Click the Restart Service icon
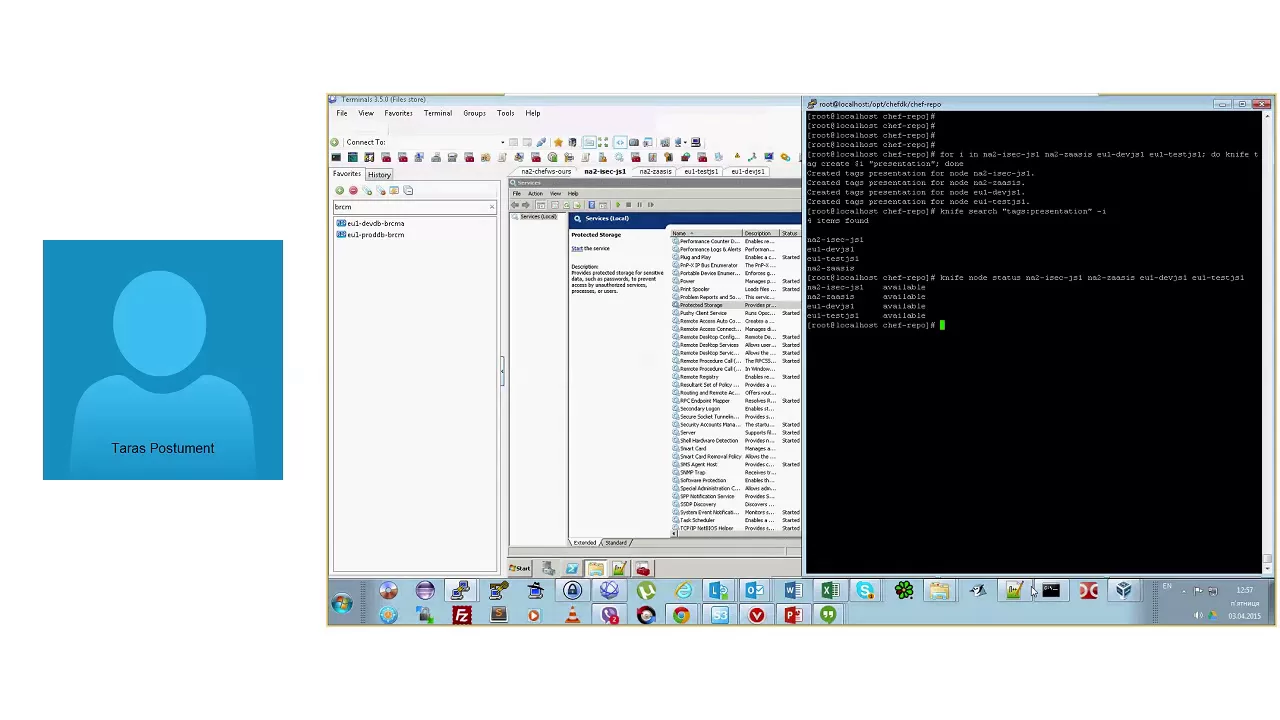1280x720 pixels. point(650,205)
